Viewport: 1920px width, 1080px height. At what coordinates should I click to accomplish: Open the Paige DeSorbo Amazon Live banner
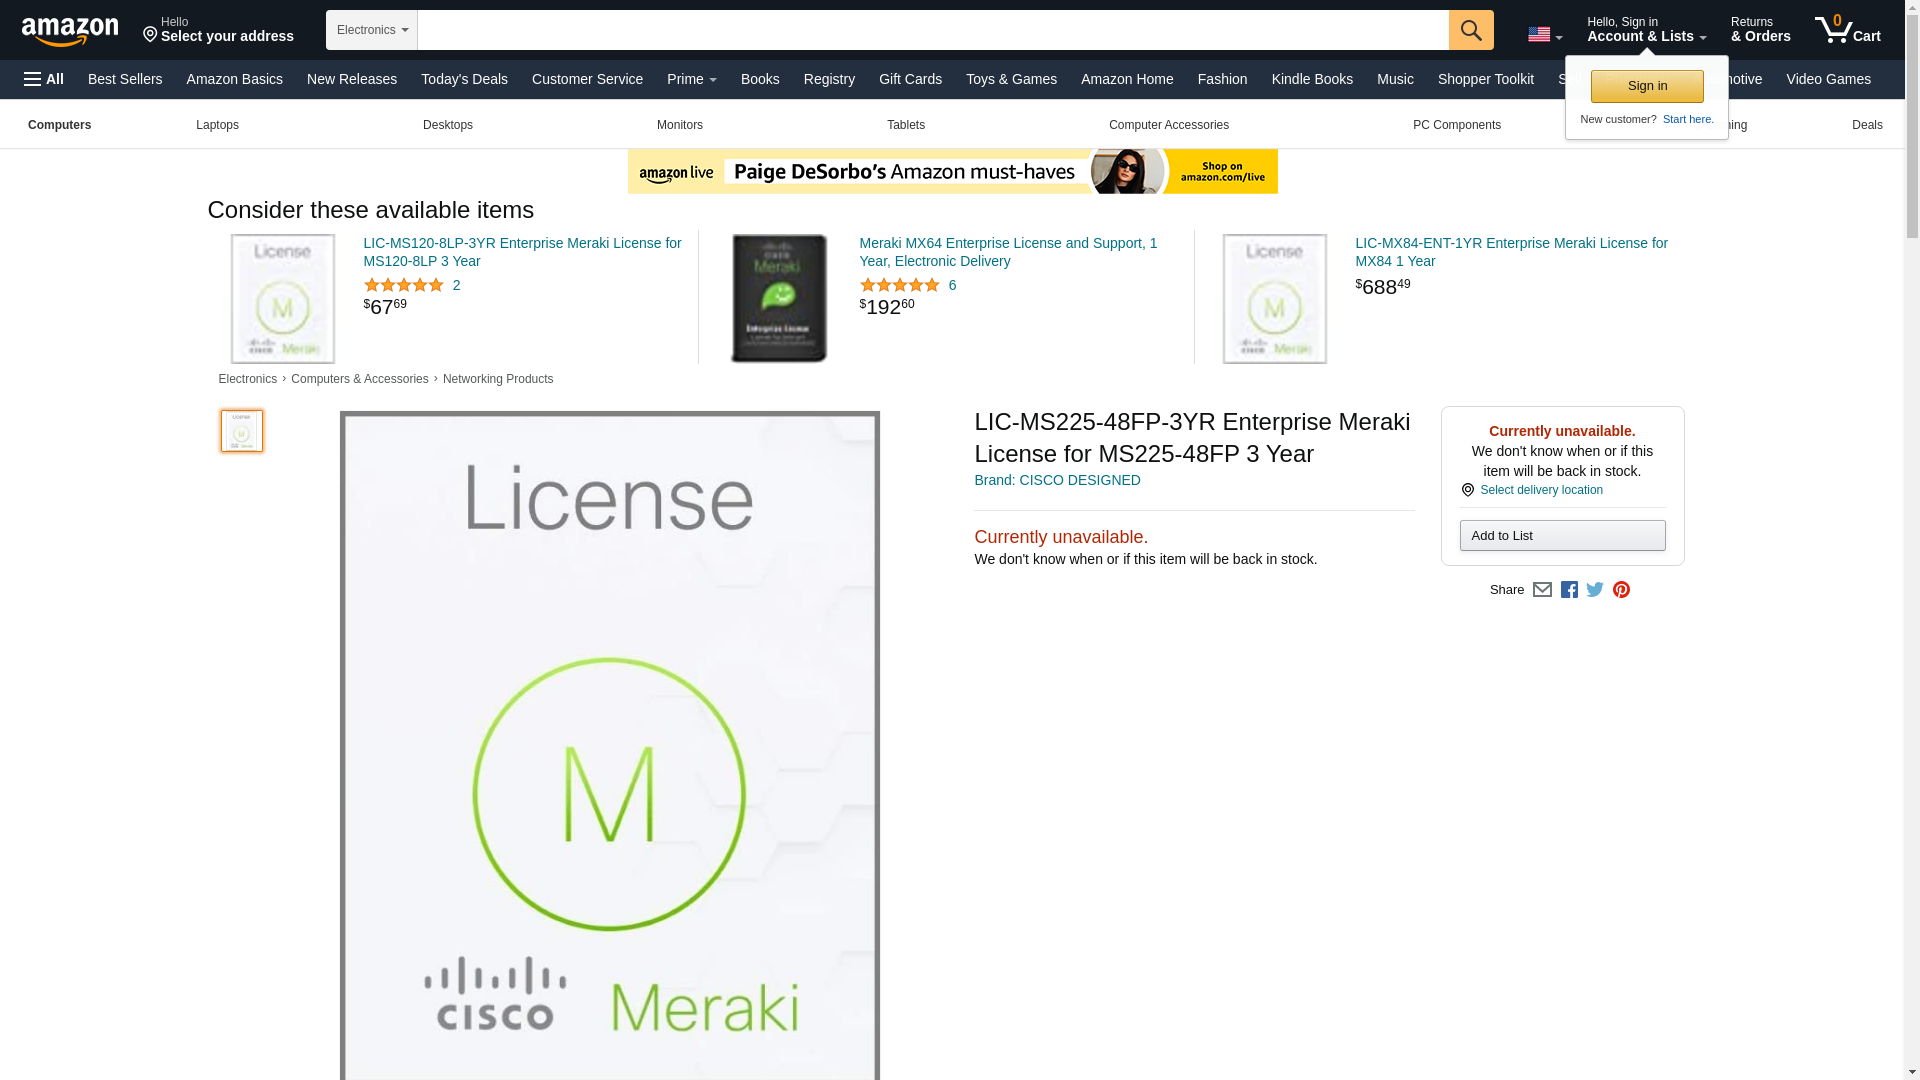(x=952, y=172)
